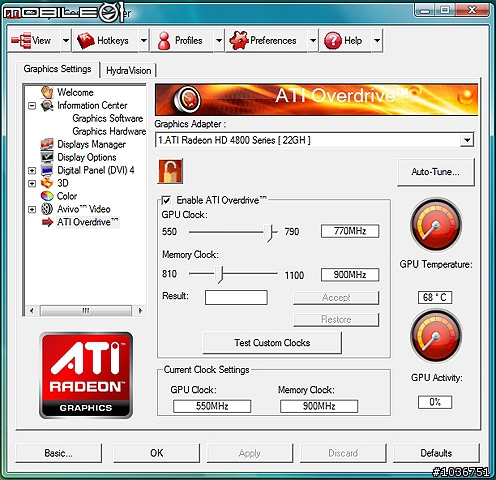Expand the Avivo Video tree node
This screenshot has height=480, width=496.
coord(32,209)
